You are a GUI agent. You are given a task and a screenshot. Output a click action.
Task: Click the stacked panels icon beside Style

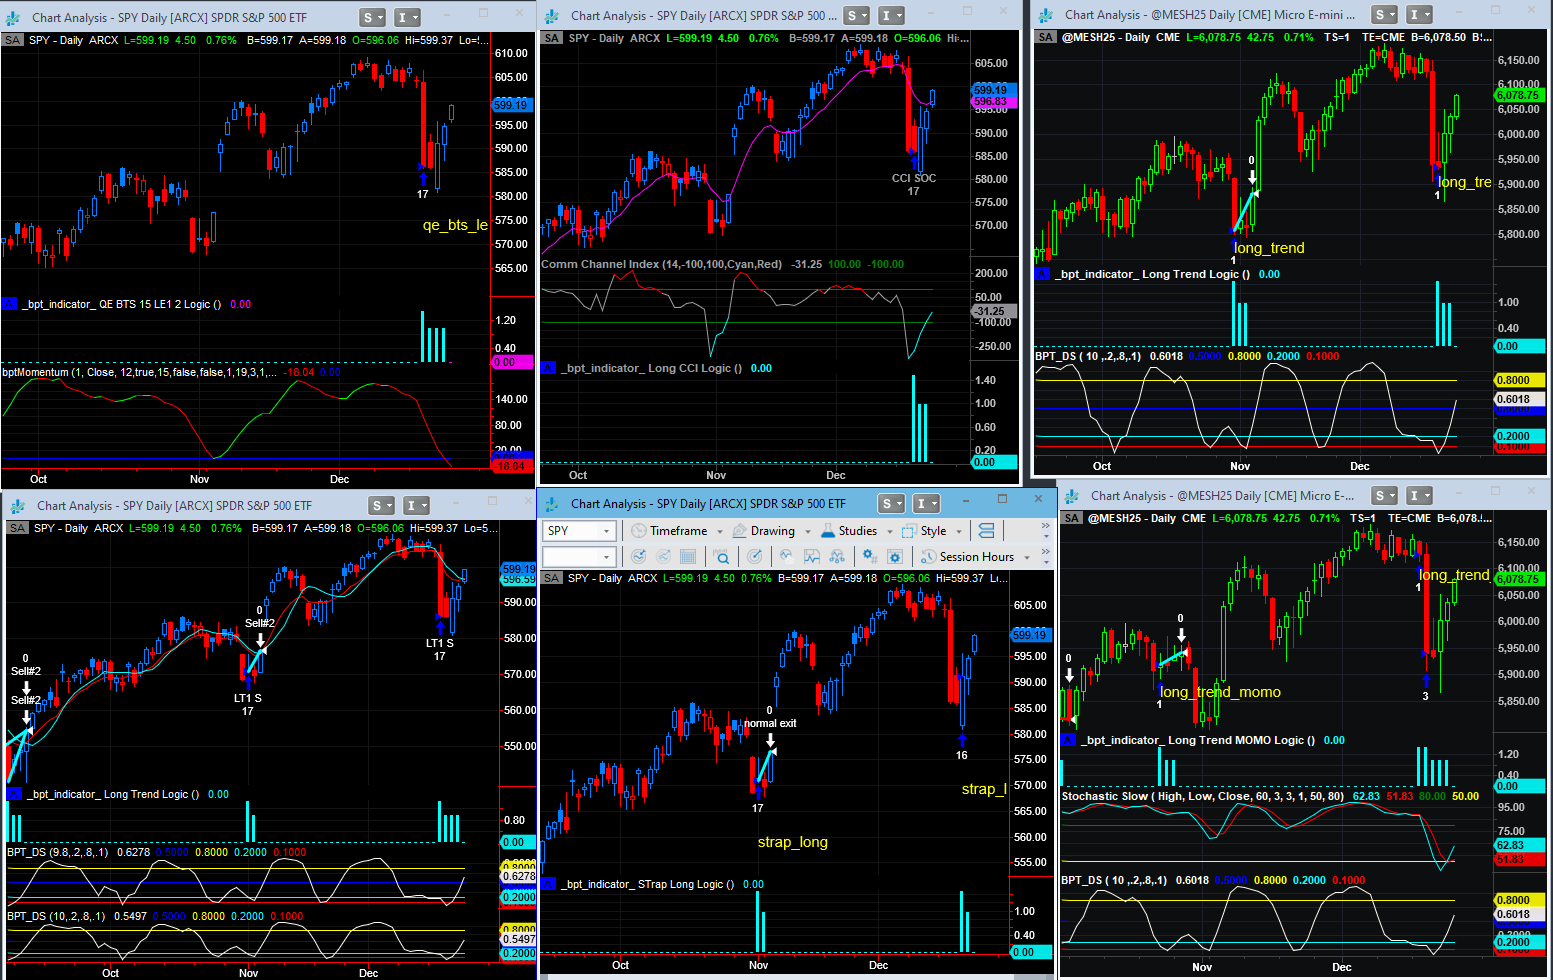point(986,531)
